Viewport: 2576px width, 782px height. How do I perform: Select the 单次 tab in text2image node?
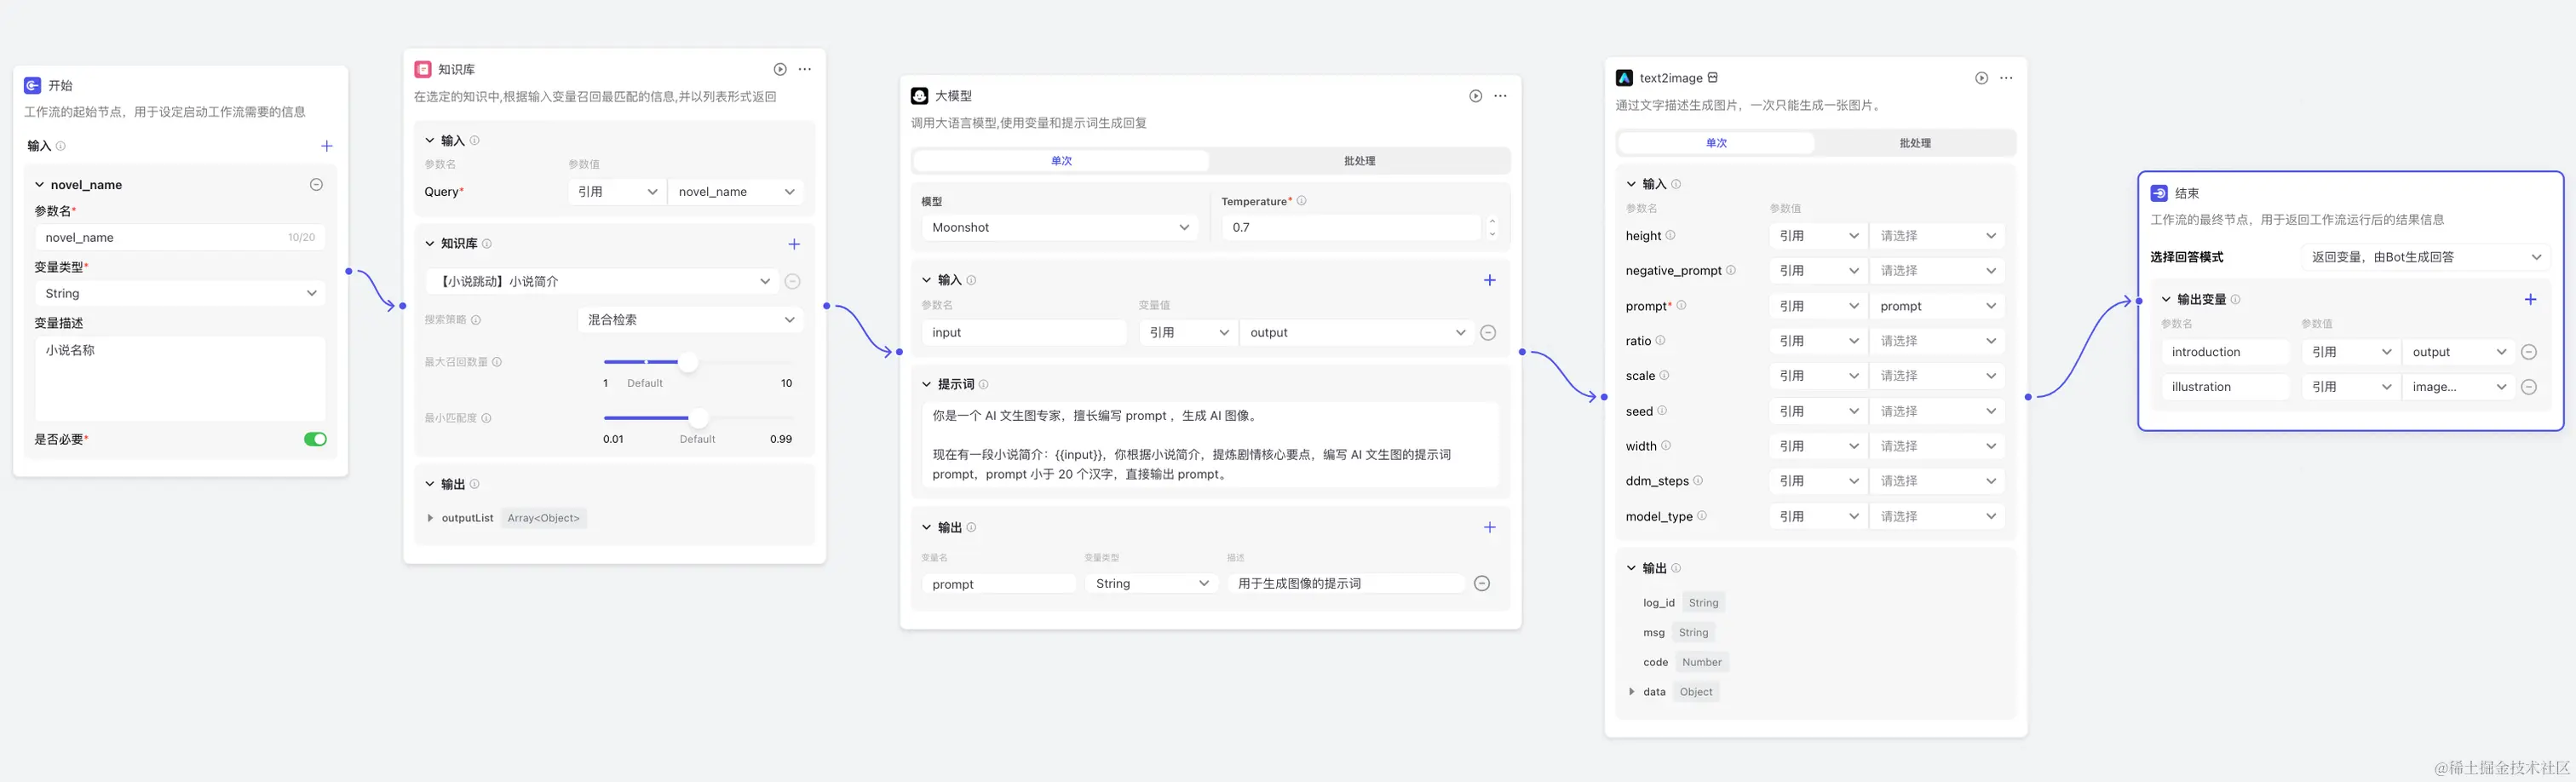point(1716,143)
